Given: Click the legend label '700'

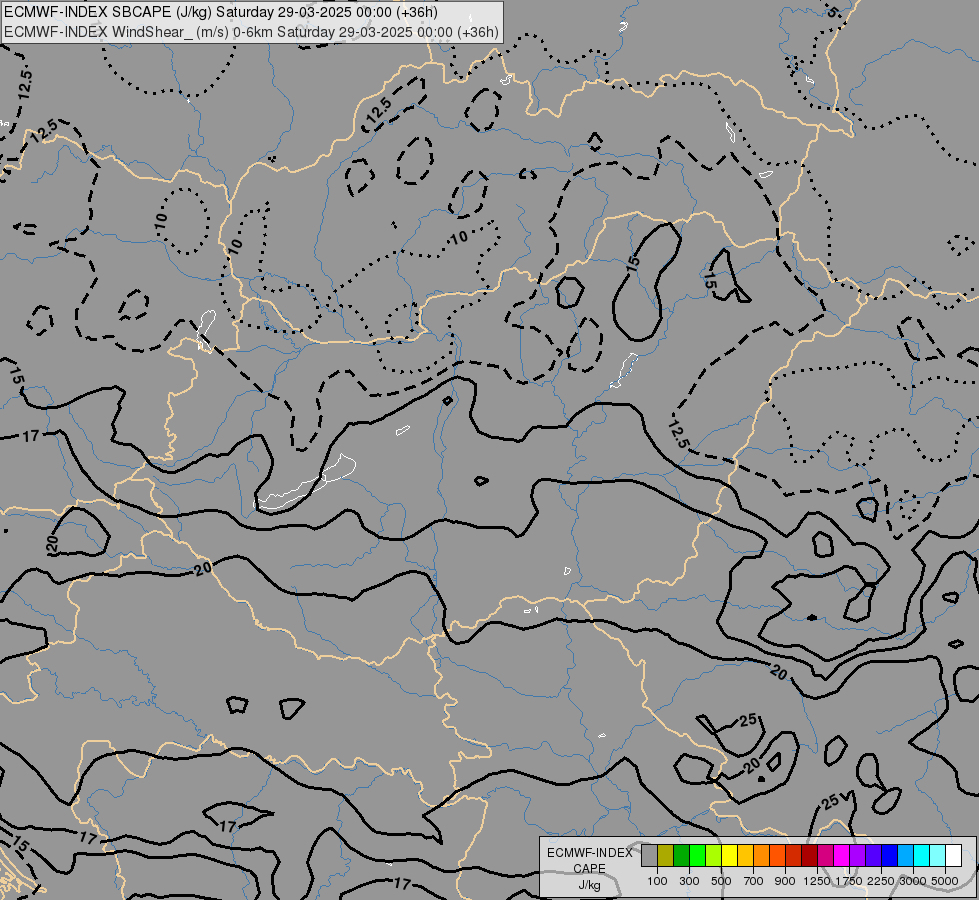Looking at the screenshot, I should point(754,881).
